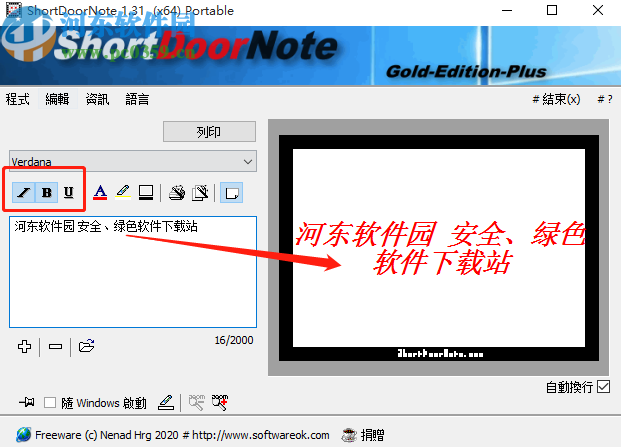The width and height of the screenshot is (621, 447).
Task: Minimize the ShortDoorNote window
Action: click(x=507, y=10)
